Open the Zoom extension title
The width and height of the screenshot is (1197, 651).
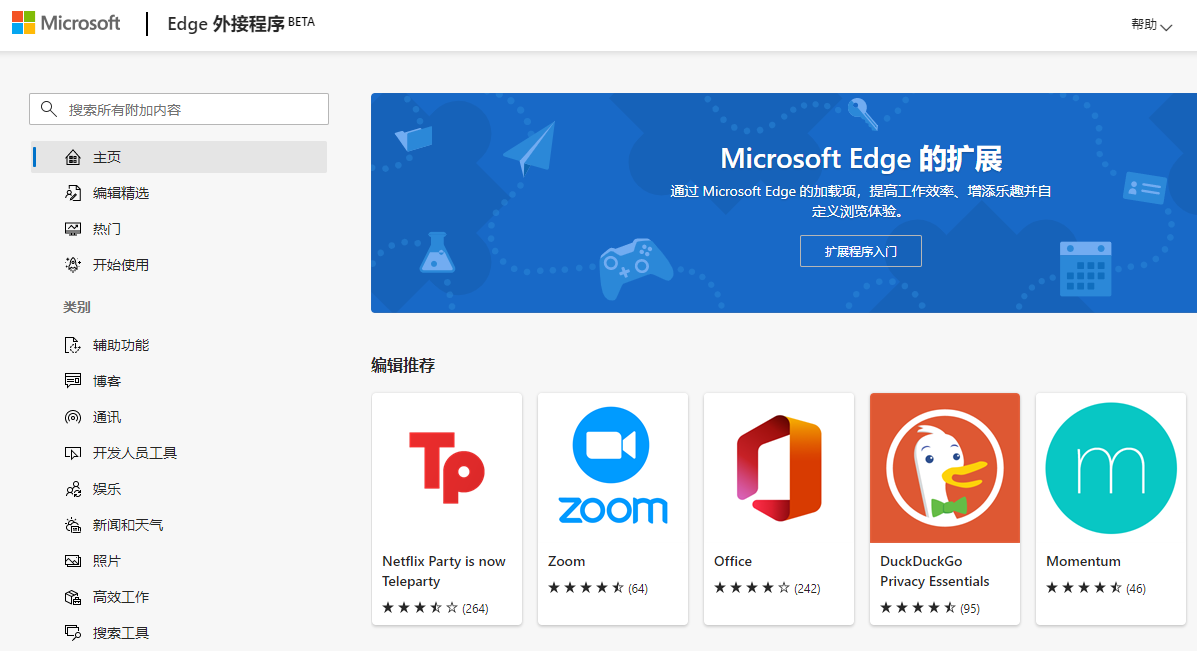tap(566, 561)
